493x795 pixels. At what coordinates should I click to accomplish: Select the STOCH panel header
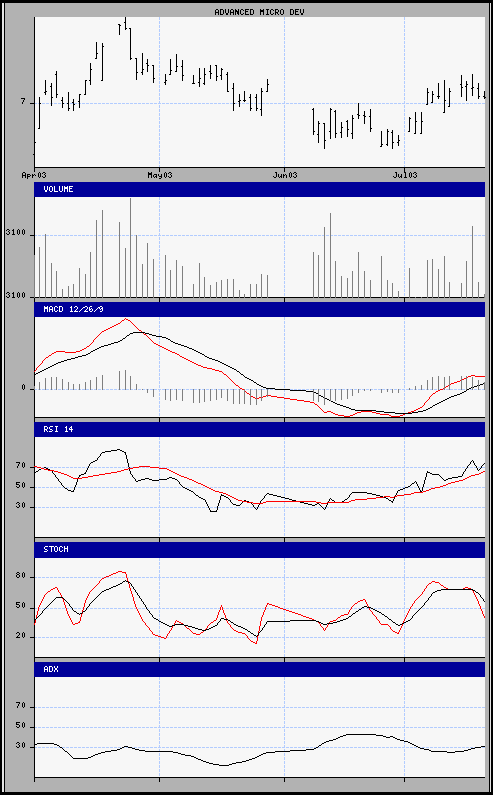pos(260,550)
